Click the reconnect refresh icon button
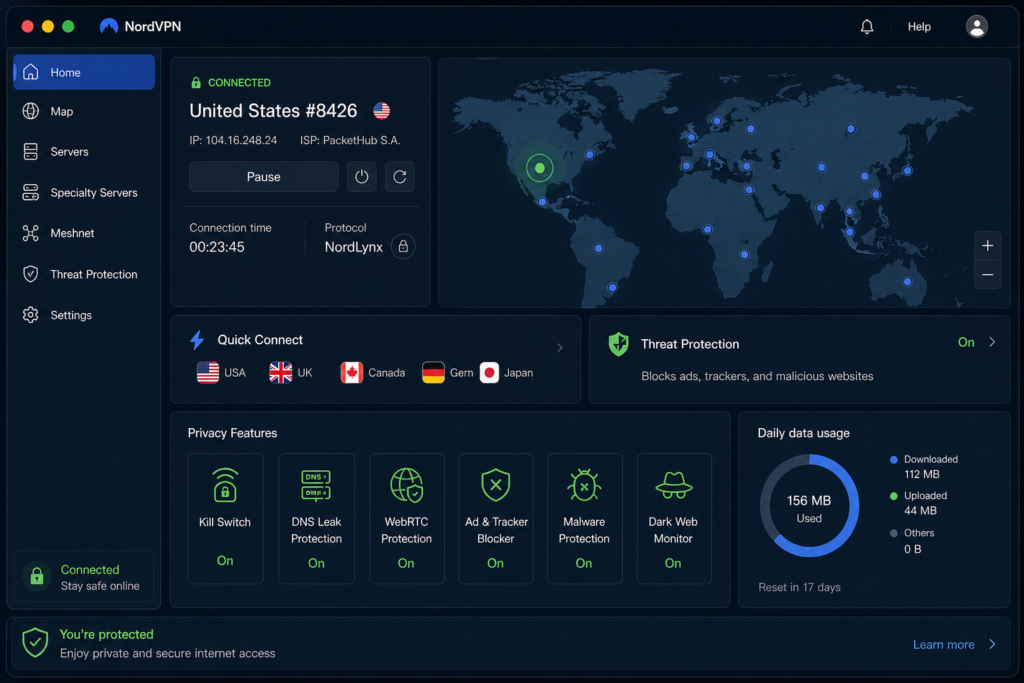Screen dimensions: 1024x683 coord(400,177)
